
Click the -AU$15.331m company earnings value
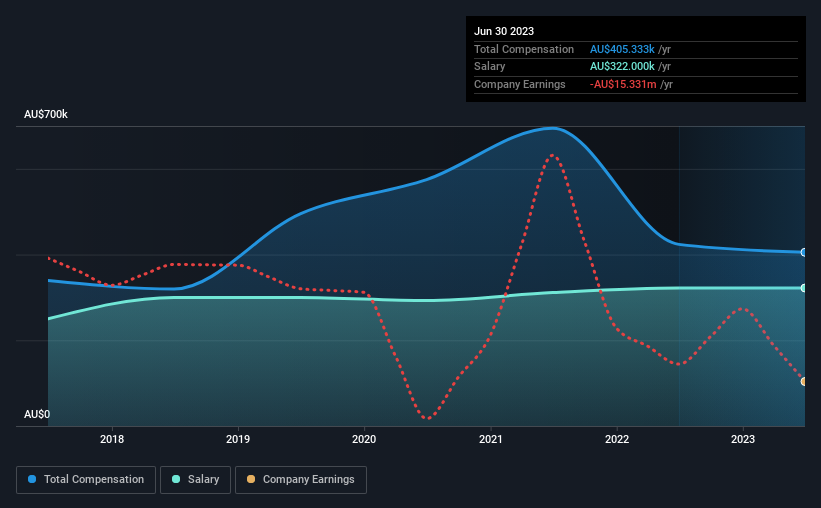623,84
